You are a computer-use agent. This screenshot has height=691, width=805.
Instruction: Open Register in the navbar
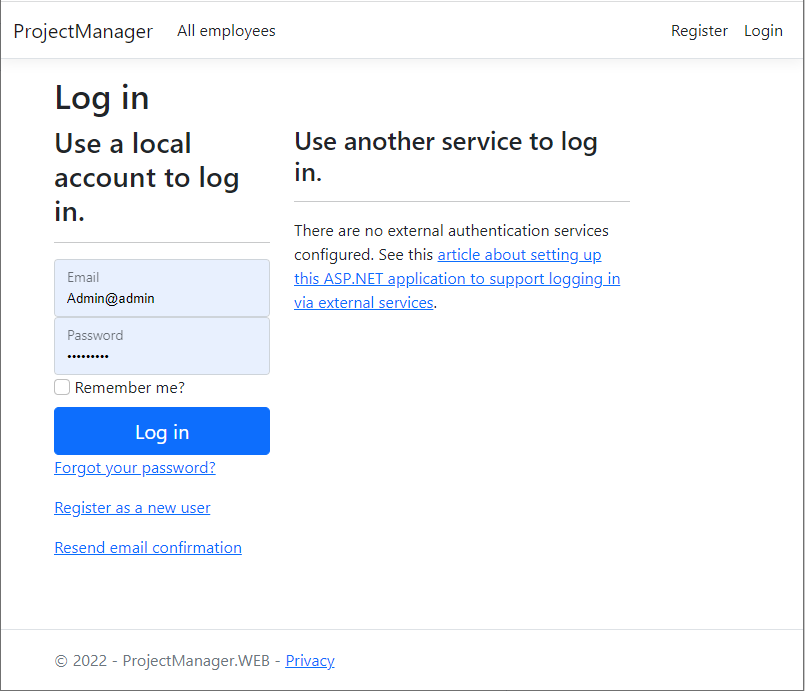click(x=699, y=31)
